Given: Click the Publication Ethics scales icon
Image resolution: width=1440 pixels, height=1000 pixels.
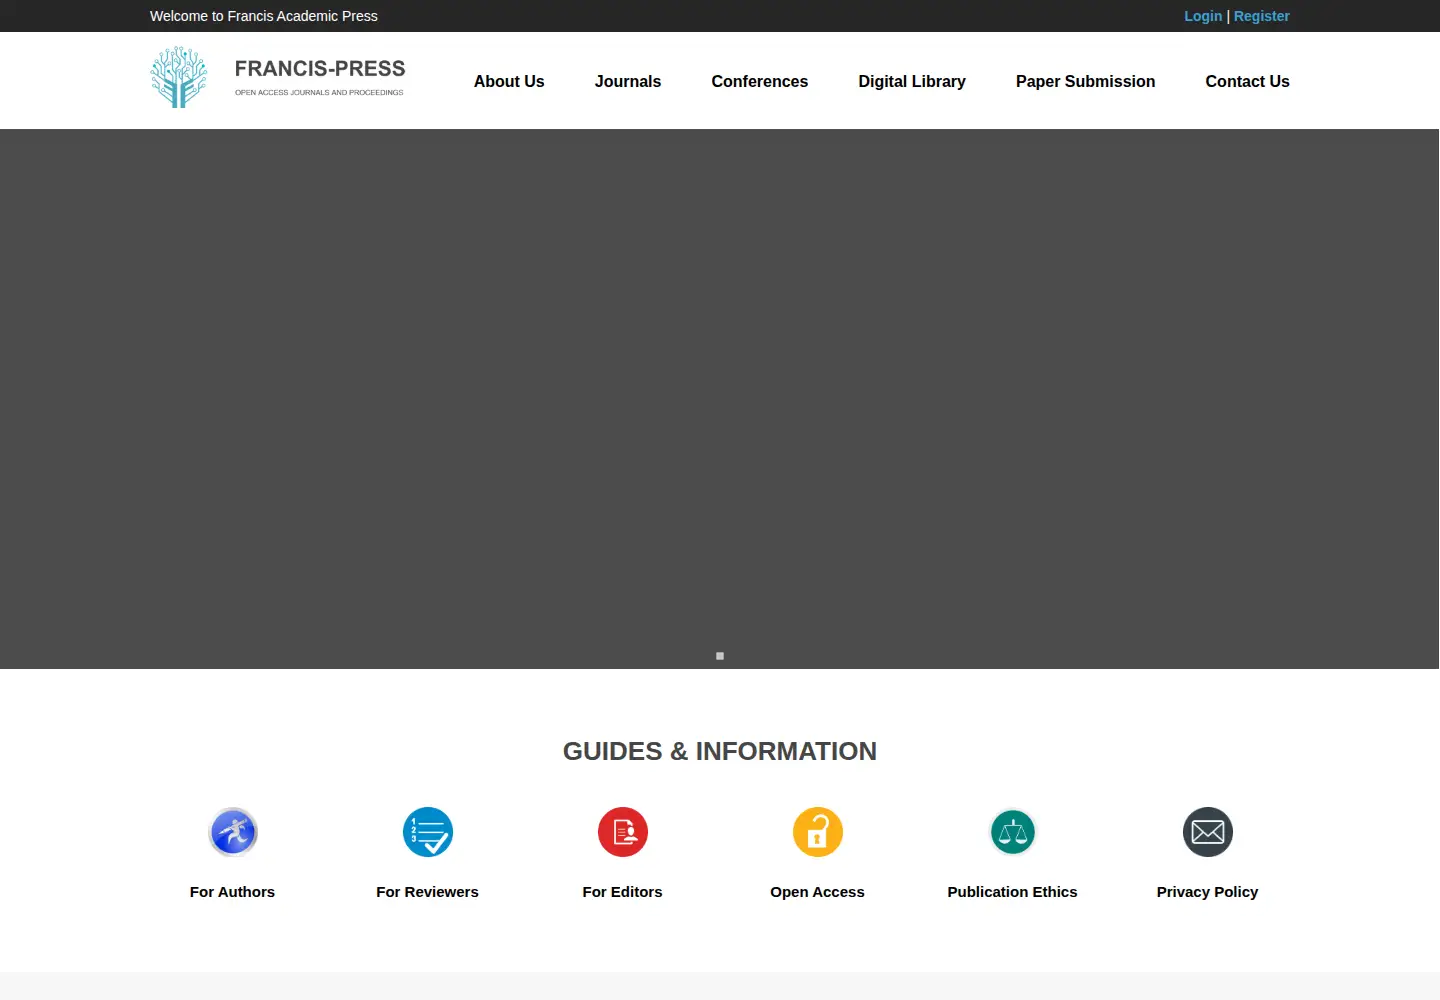Looking at the screenshot, I should tap(1013, 832).
